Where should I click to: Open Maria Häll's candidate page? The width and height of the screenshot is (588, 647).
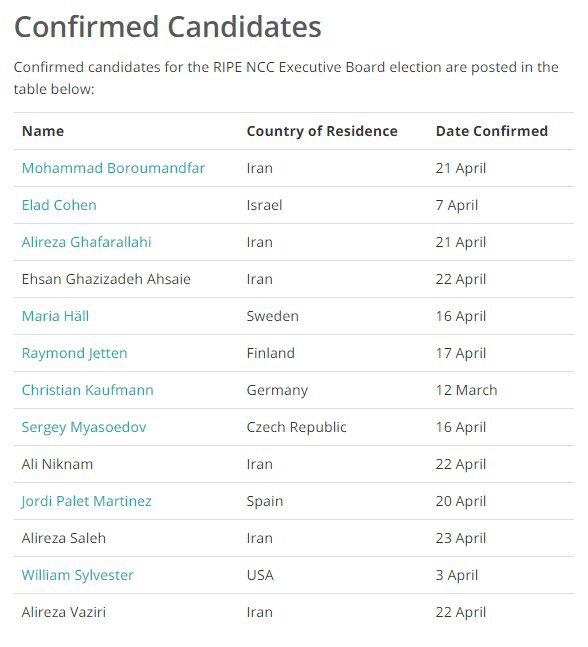pyautogui.click(x=55, y=316)
